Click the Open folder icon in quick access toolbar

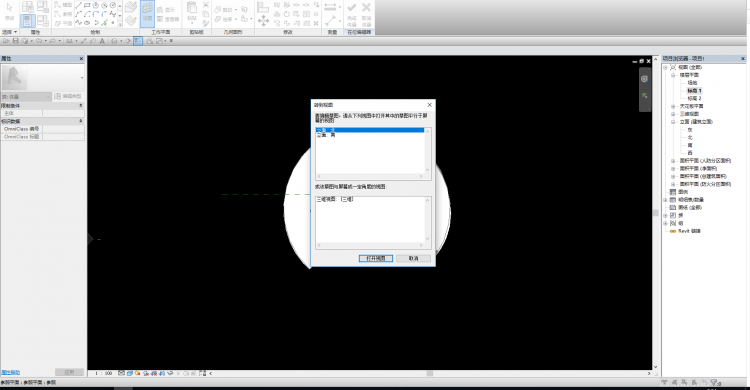point(6,41)
